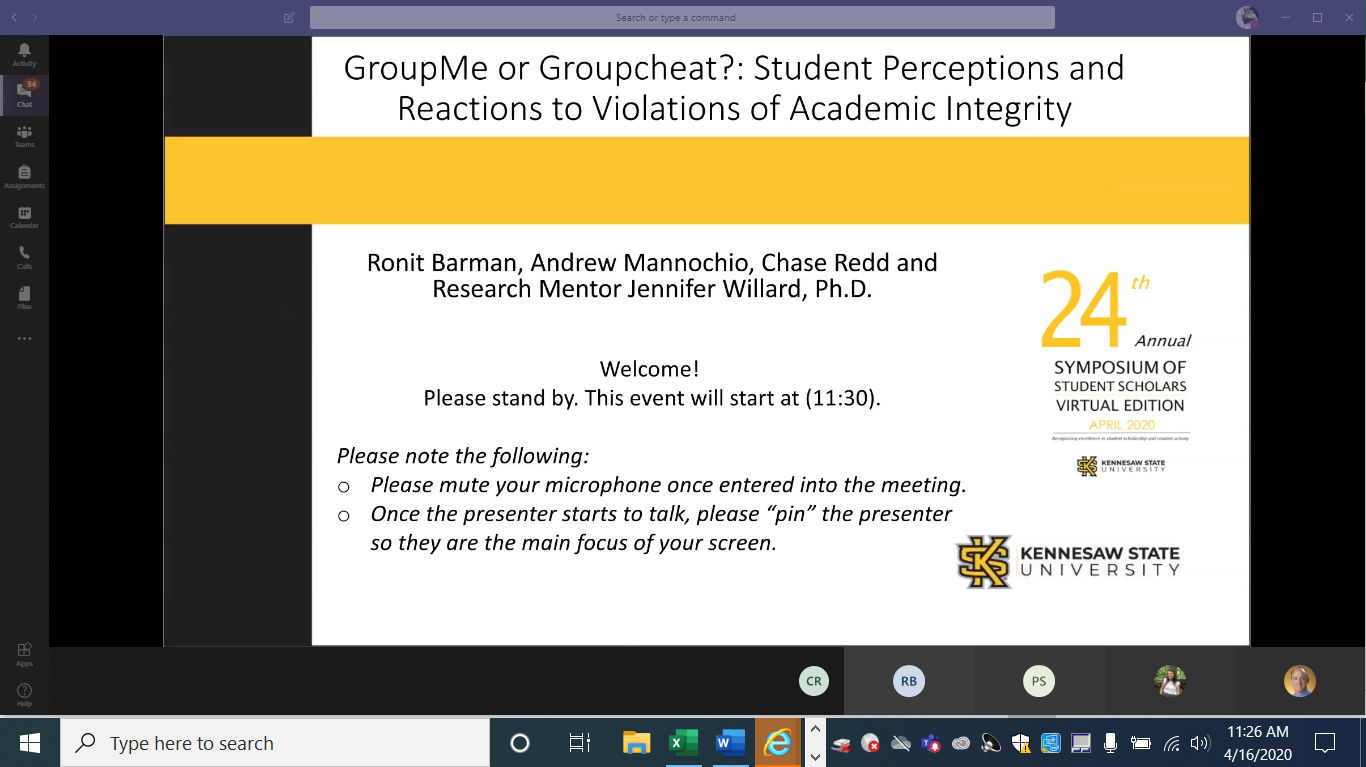1366x767 pixels.
Task: Start a new chat with compose icon
Action: (x=289, y=17)
